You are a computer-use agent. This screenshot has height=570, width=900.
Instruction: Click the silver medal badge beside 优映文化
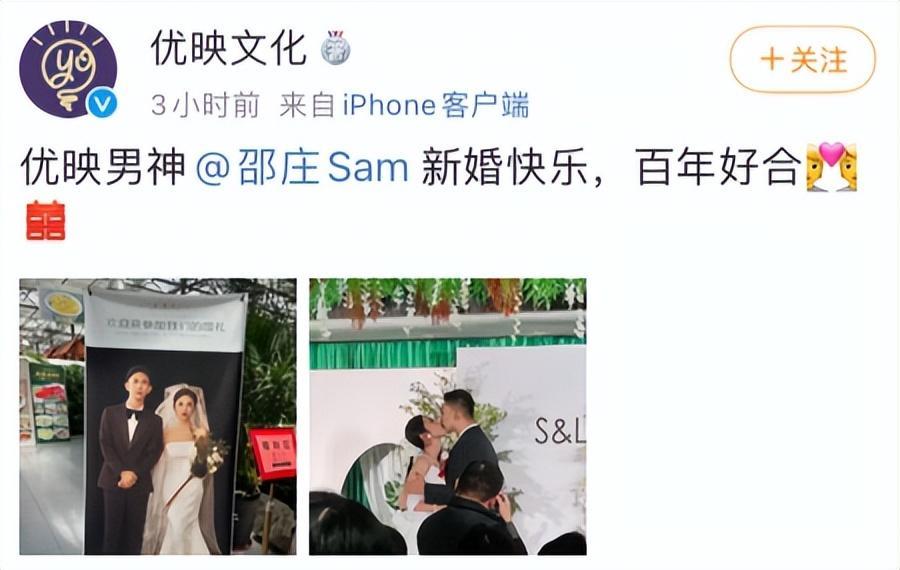(336, 48)
